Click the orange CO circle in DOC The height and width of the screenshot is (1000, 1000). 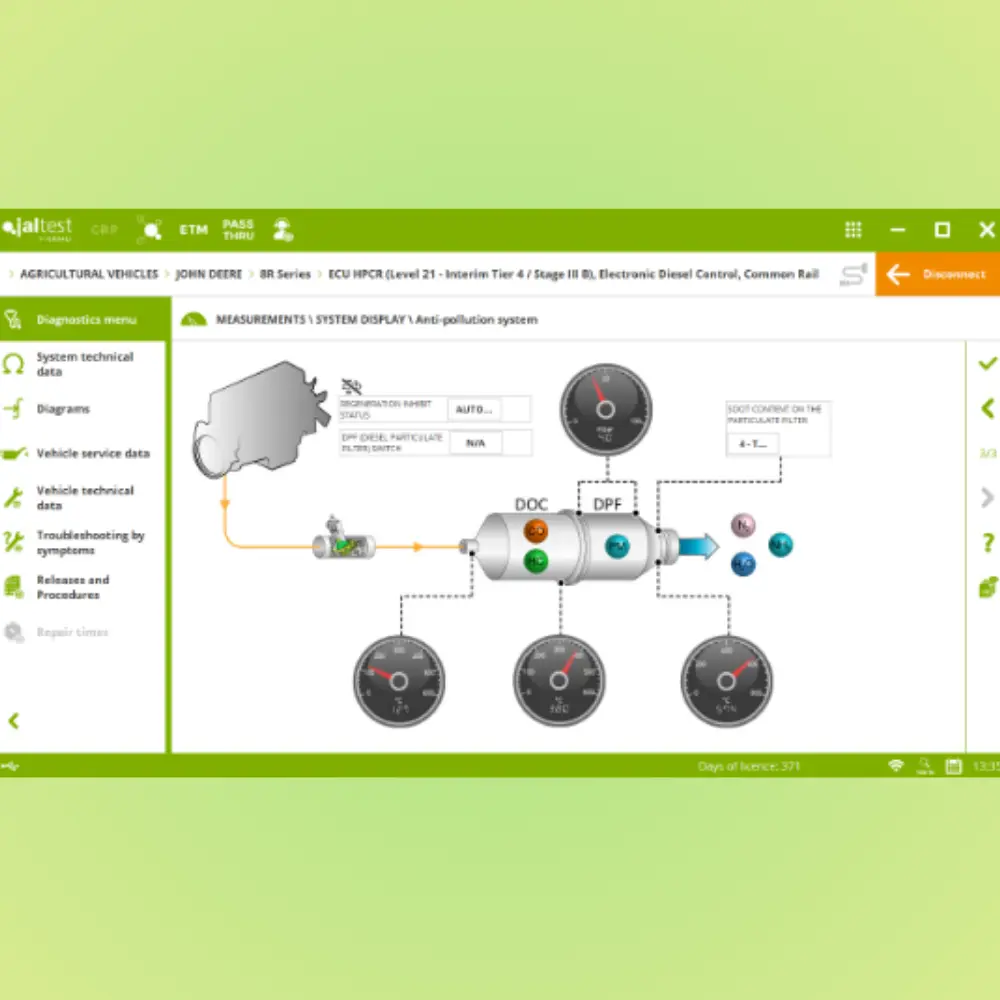coord(536,530)
